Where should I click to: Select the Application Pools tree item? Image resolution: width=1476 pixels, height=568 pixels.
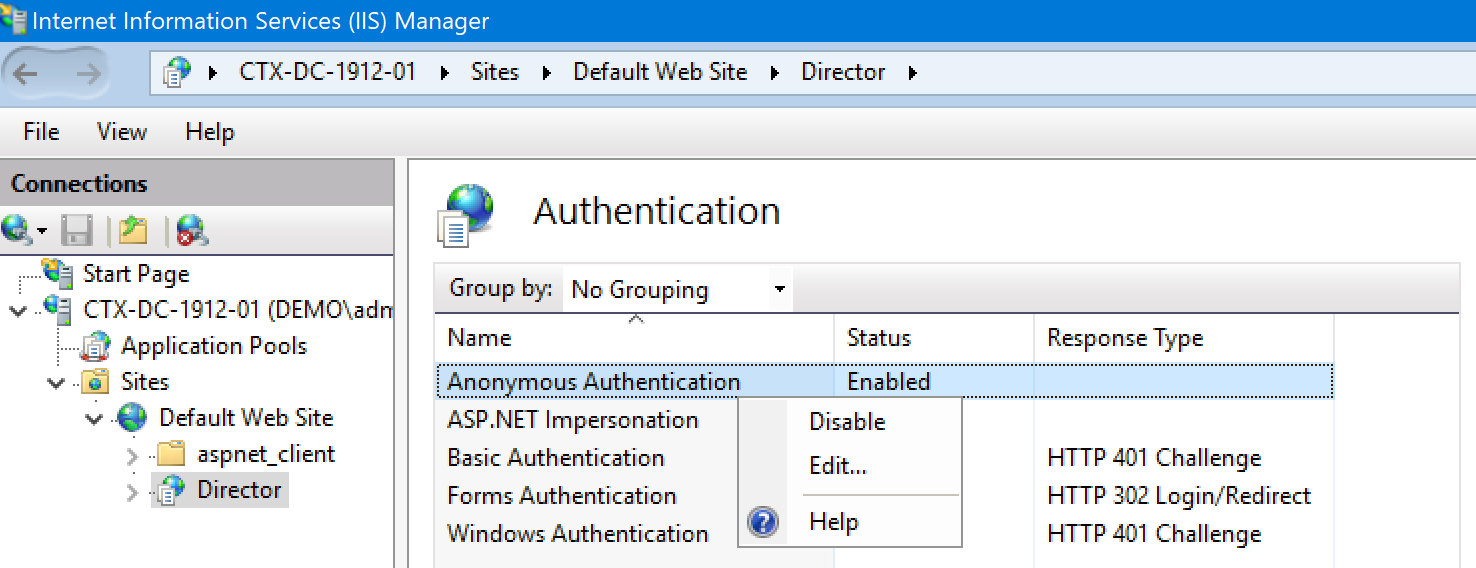[x=214, y=346]
